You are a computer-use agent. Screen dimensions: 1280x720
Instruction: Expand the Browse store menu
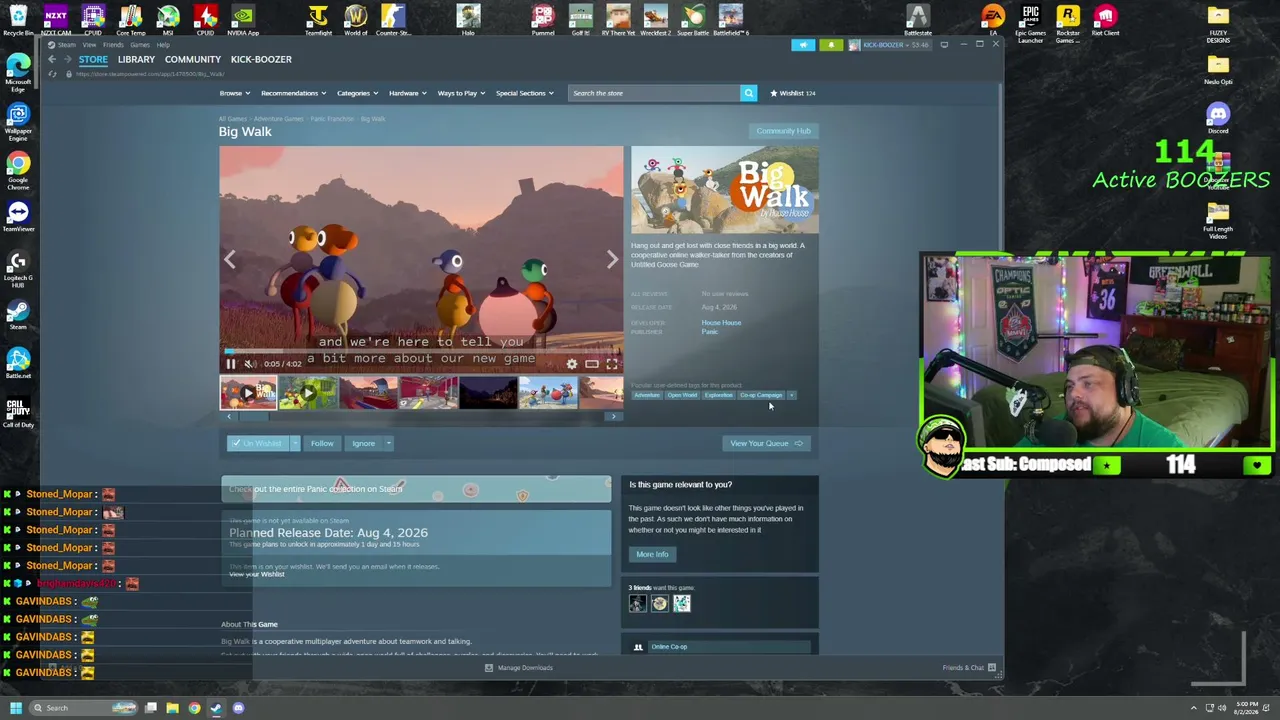click(x=234, y=93)
